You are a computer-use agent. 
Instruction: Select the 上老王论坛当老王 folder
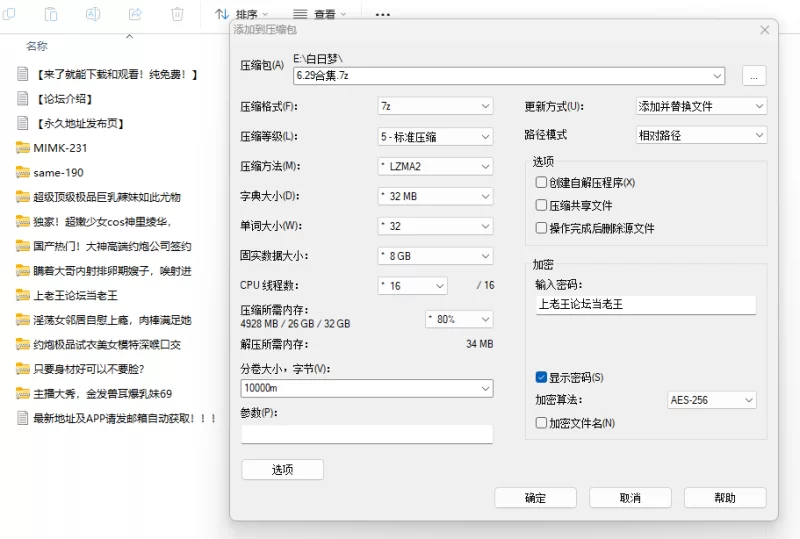pyautogui.click(x=67, y=296)
